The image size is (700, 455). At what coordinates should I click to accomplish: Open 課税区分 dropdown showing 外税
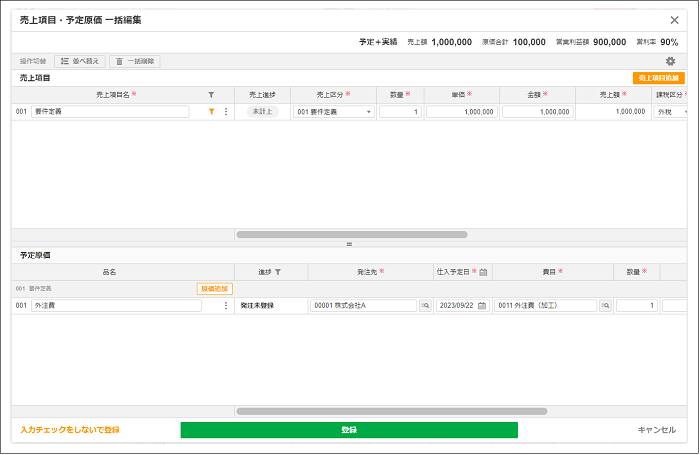click(x=671, y=112)
